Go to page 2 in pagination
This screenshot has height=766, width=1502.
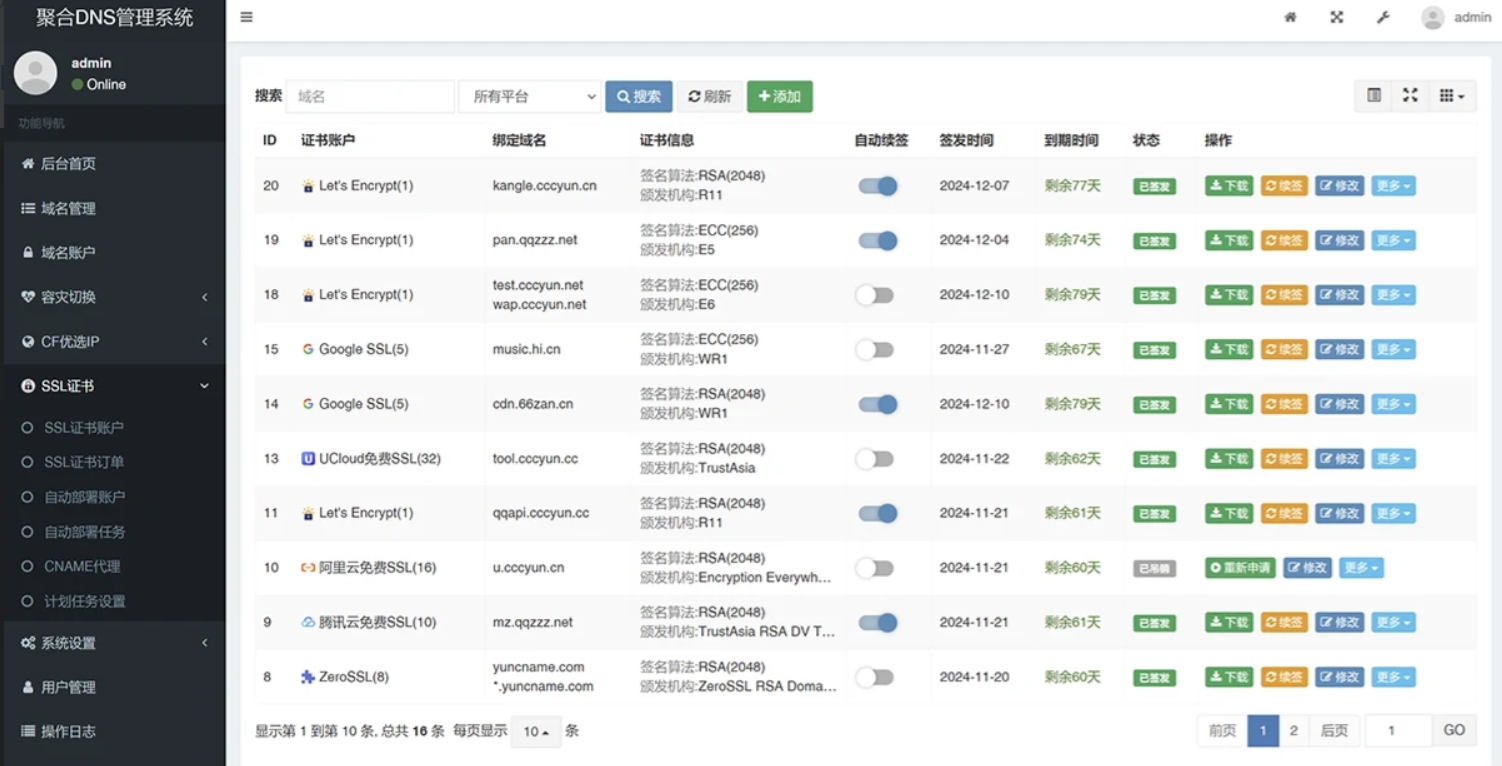1293,731
